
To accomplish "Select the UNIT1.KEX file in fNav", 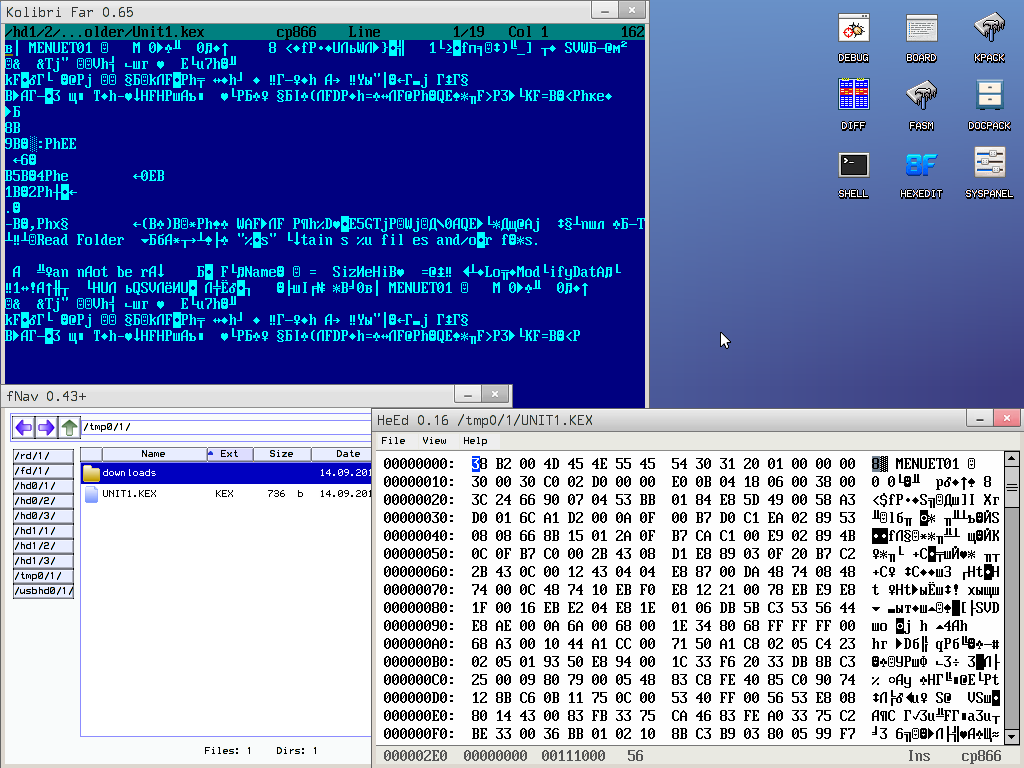I will click(129, 494).
